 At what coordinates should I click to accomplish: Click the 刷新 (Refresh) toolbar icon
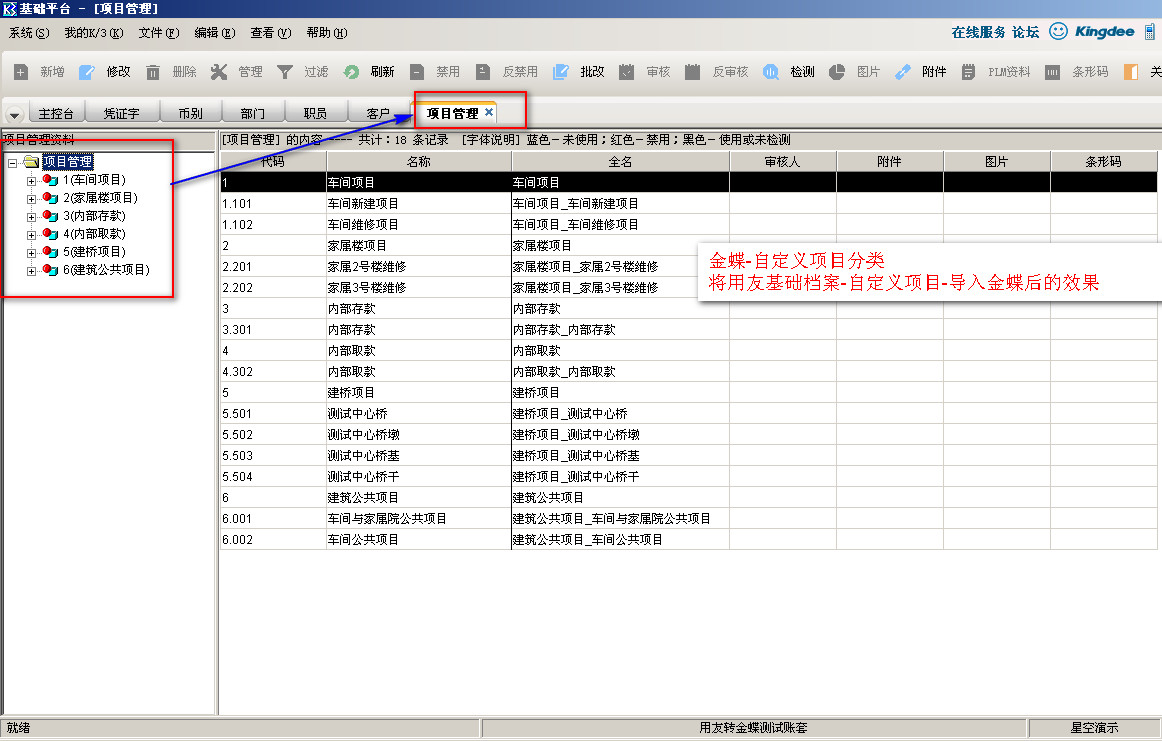351,72
